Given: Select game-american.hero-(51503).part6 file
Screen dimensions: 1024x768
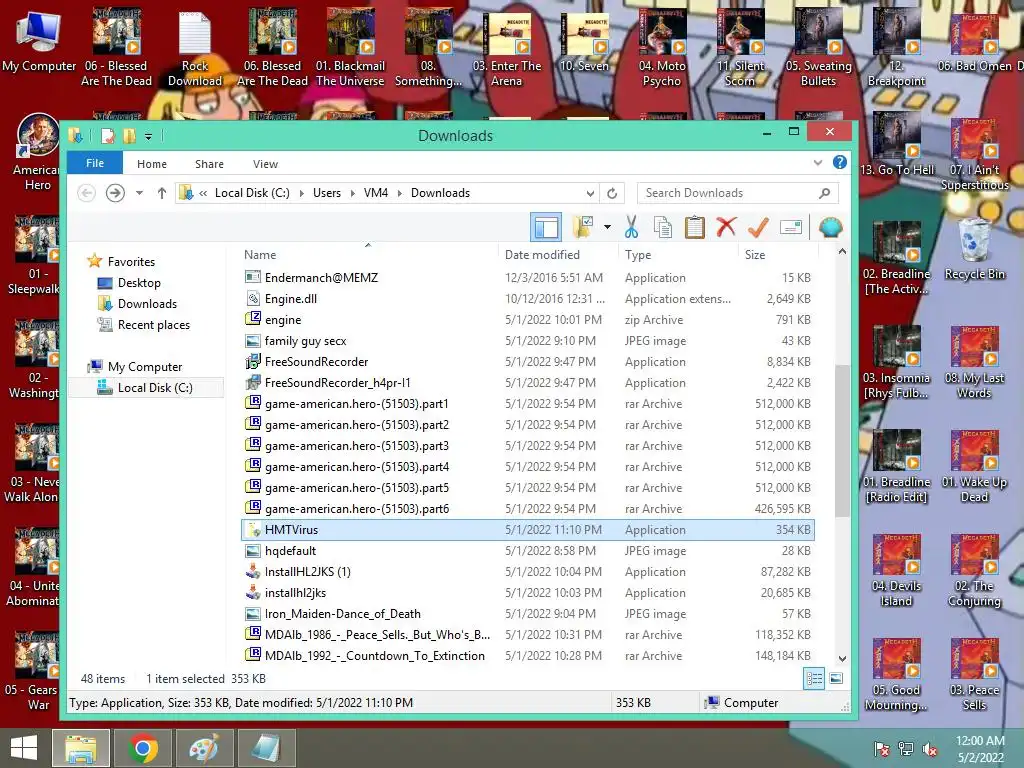Looking at the screenshot, I should click(528, 509).
